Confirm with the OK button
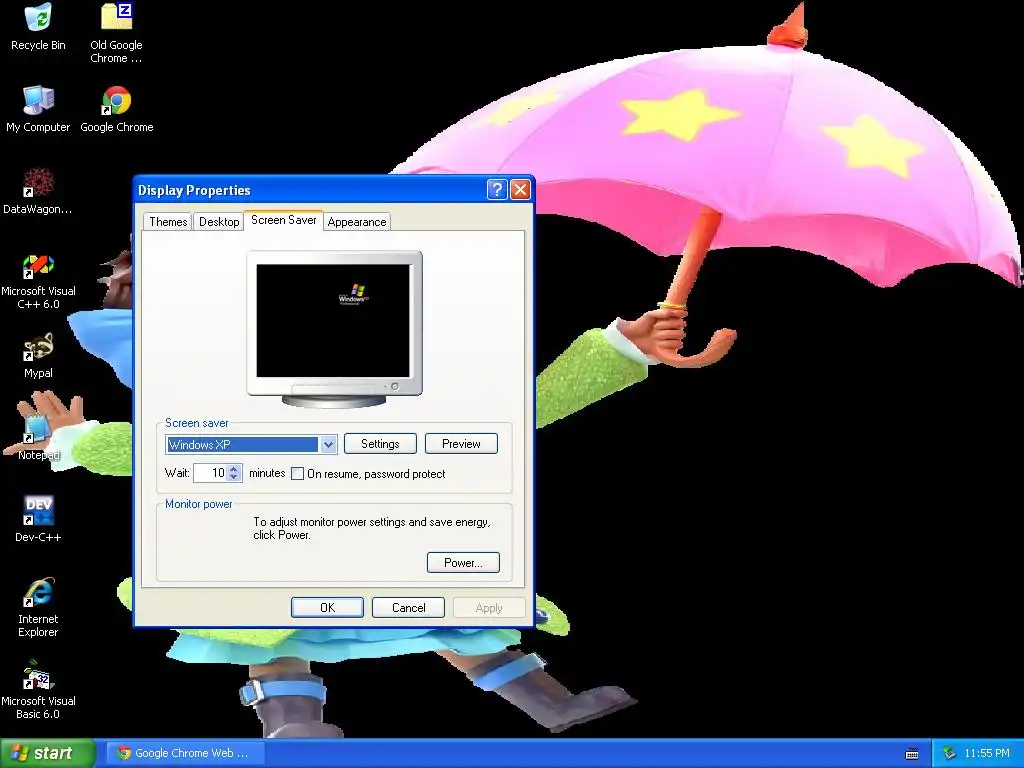 click(327, 608)
